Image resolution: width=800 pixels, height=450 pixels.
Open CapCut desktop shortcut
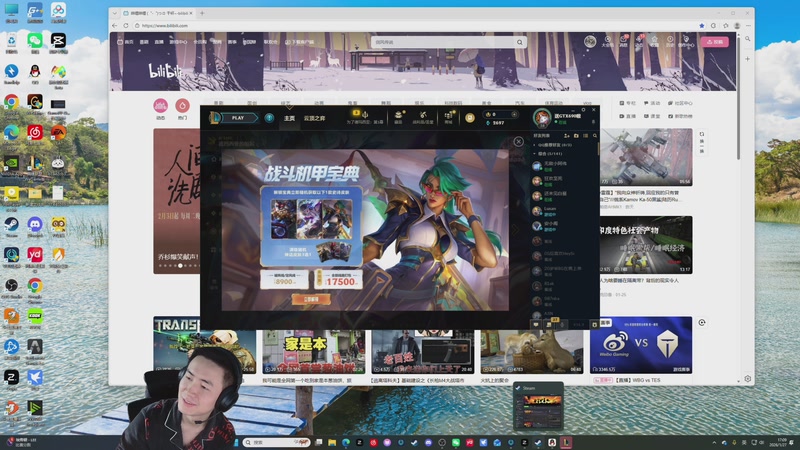click(58, 43)
